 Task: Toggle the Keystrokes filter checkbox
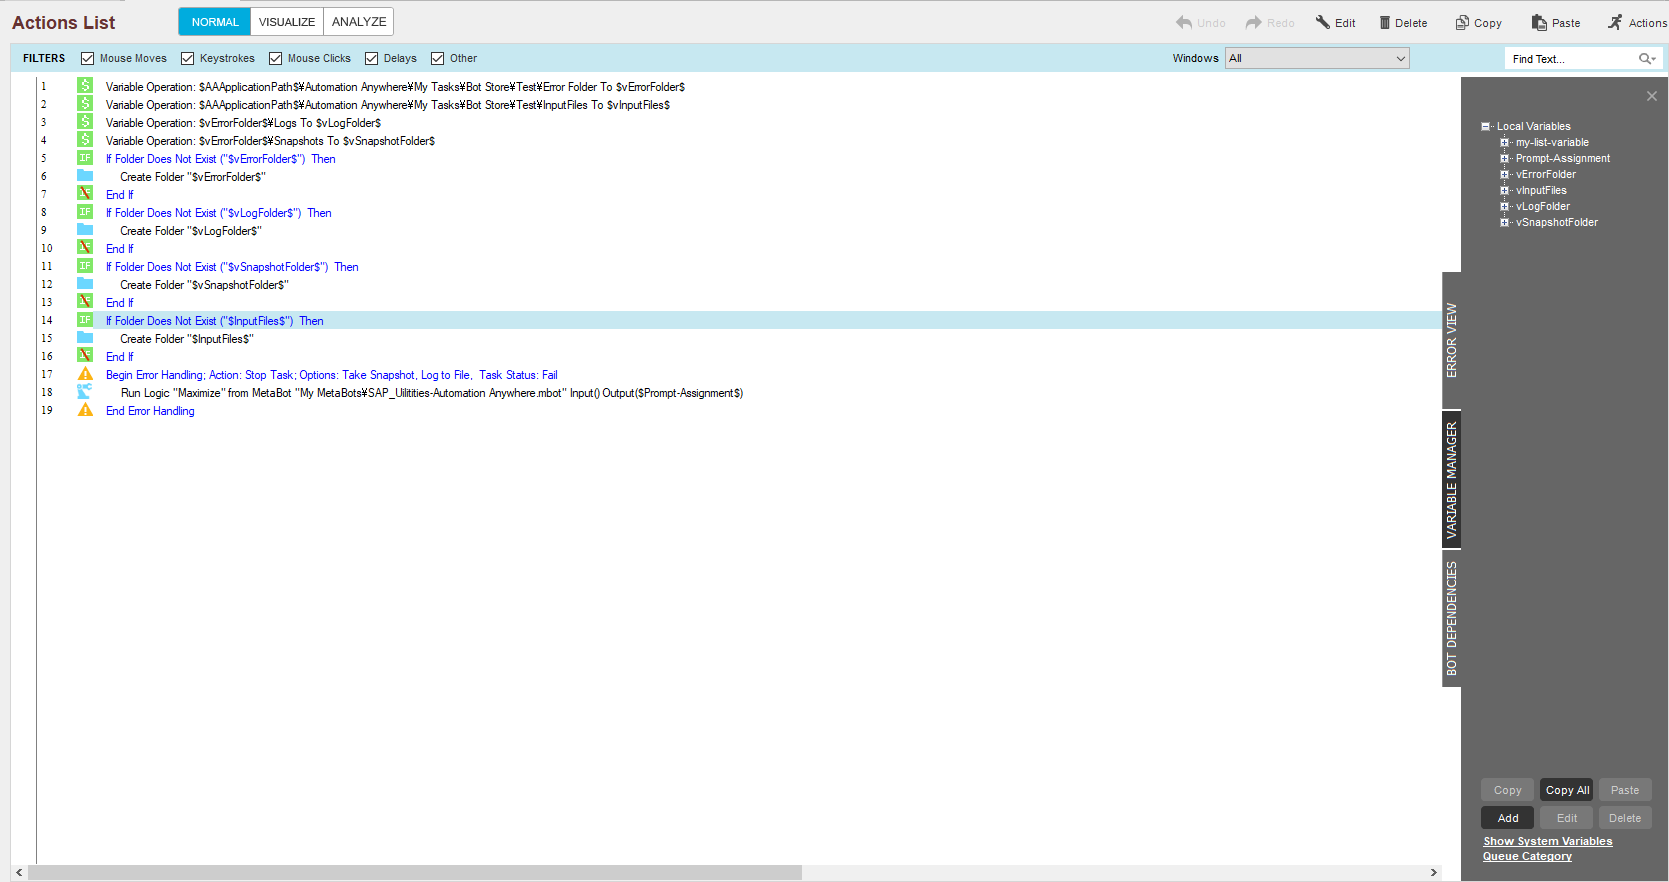188,58
